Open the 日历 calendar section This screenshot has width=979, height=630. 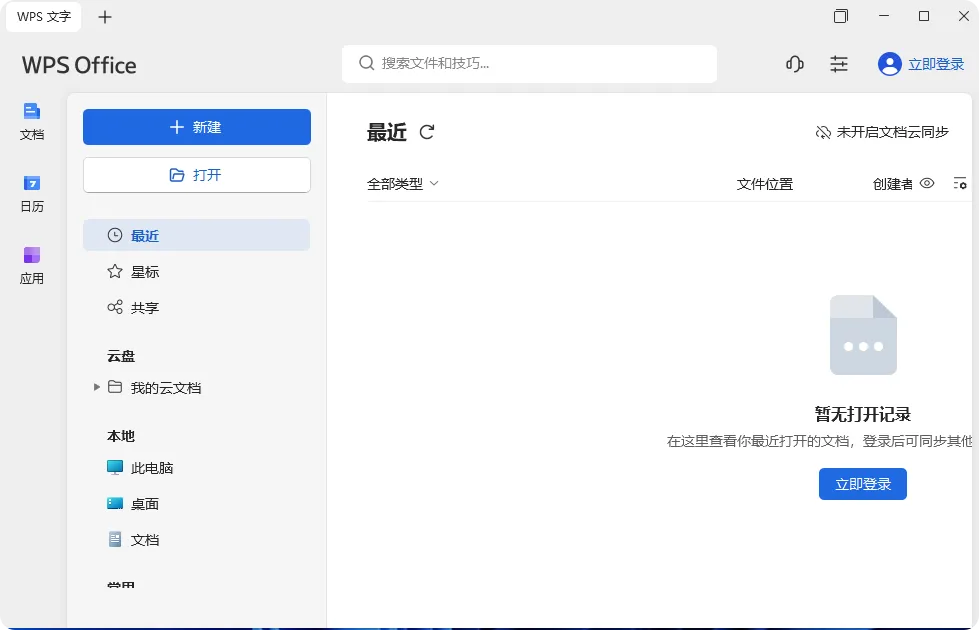point(32,194)
